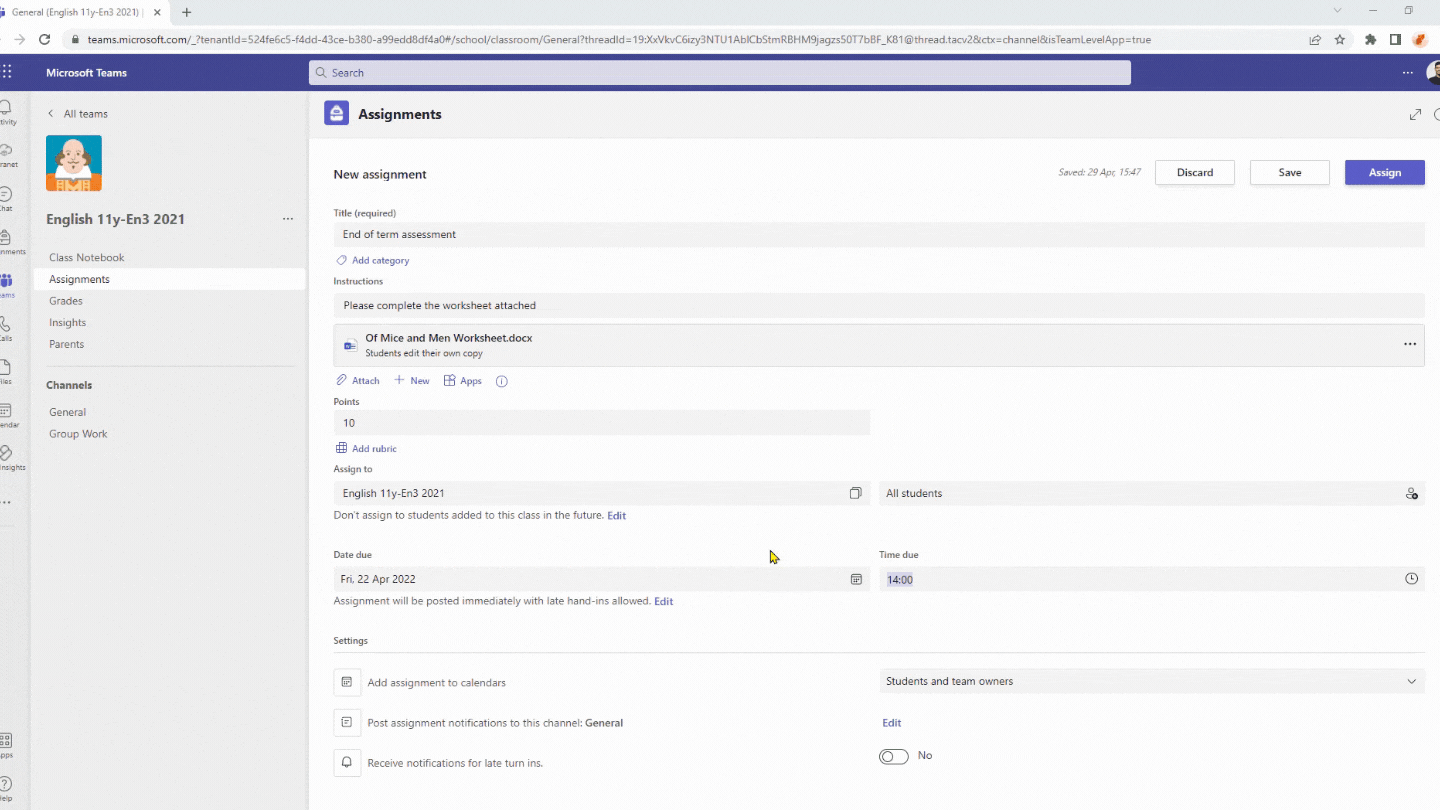Click the Assignments backpack icon in the header
Viewport: 1440px width, 810px height.
(336, 113)
